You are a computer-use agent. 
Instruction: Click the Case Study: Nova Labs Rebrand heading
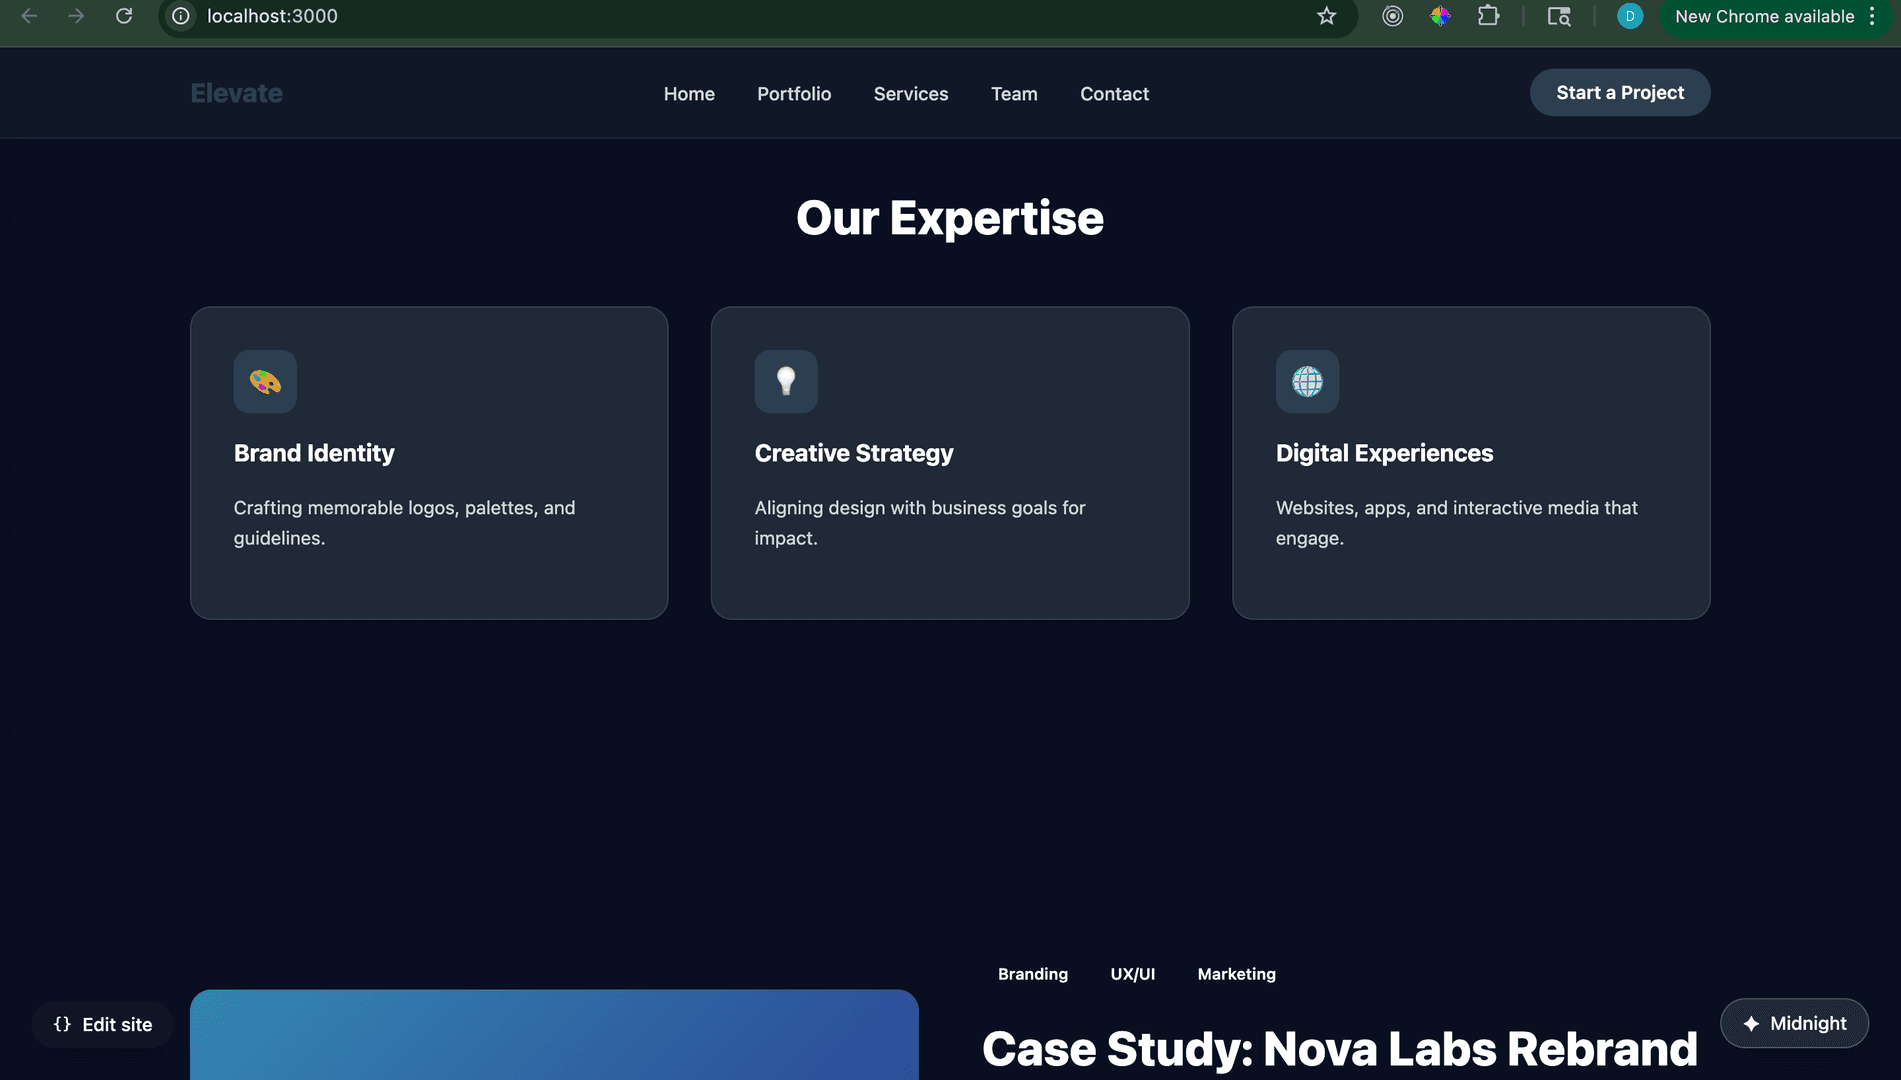1340,1049
